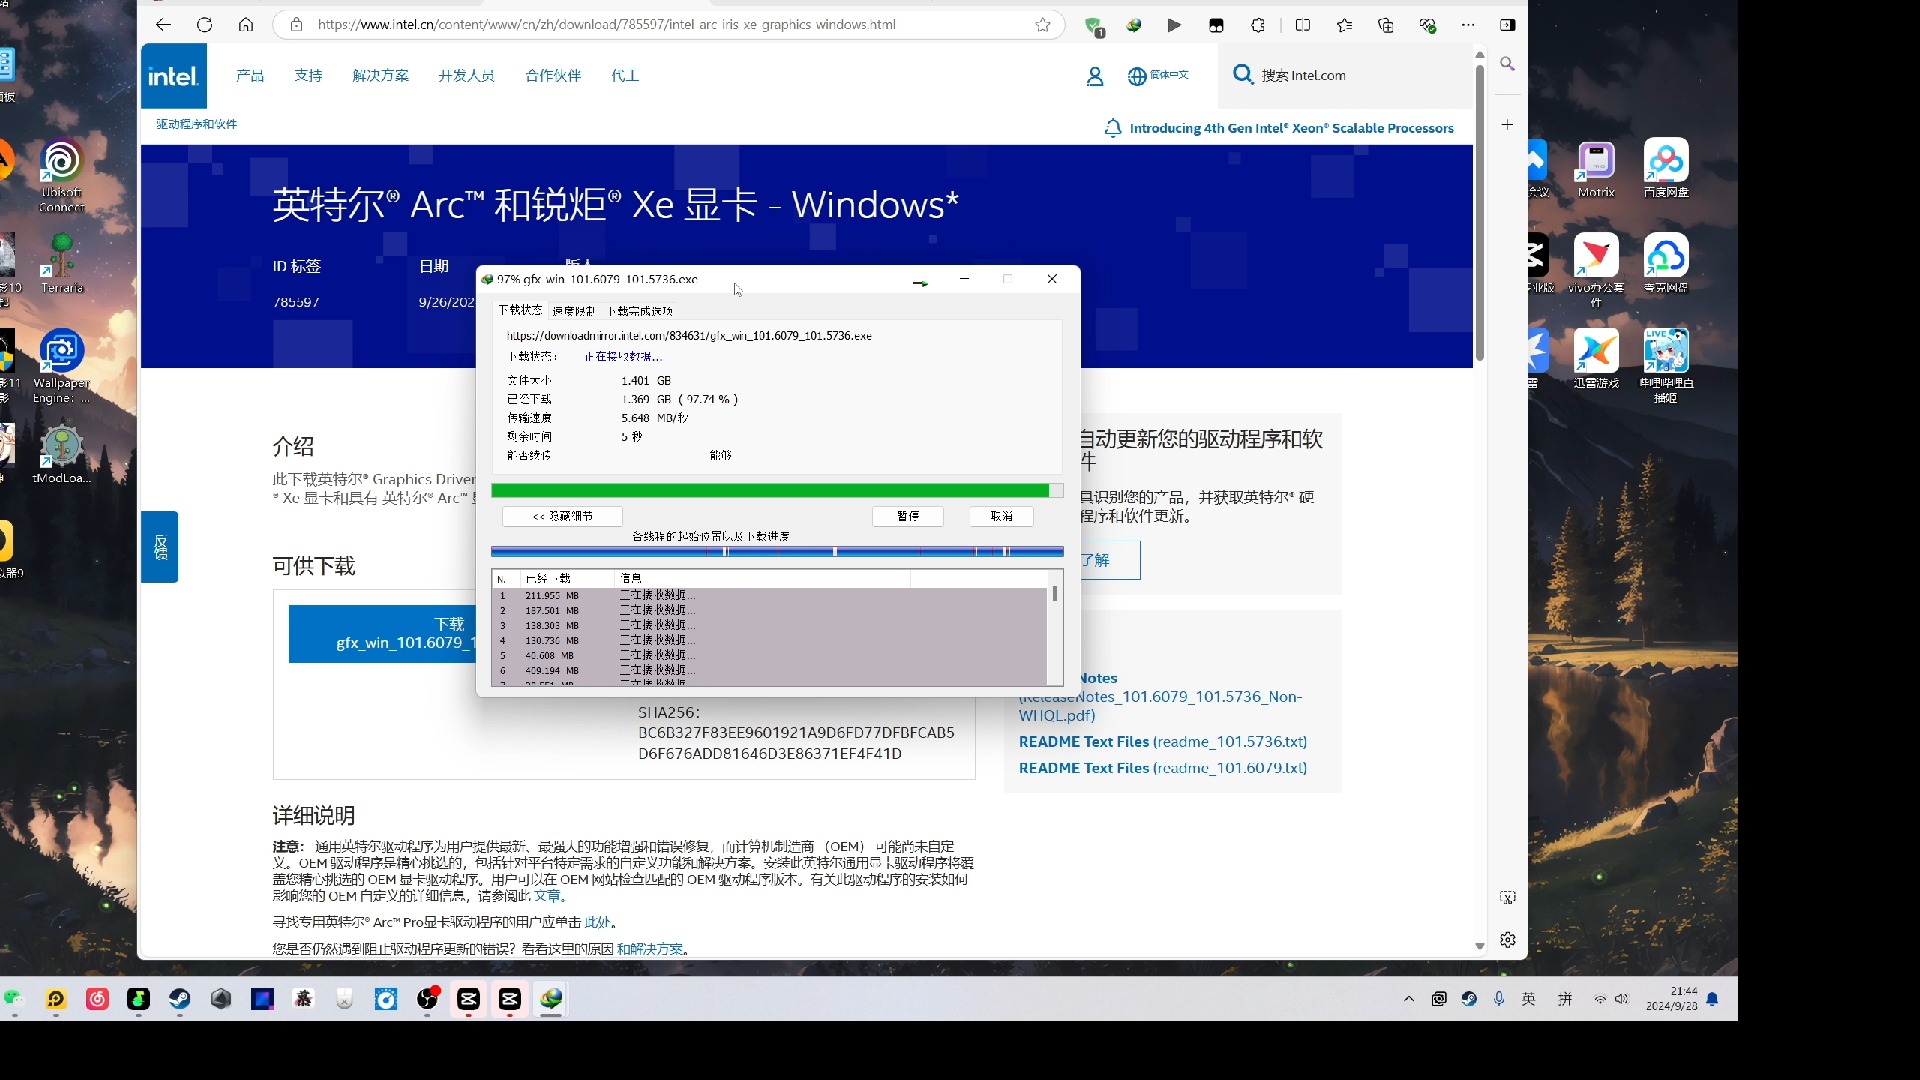Switch to 下载状态 tab in IDM dialog
Viewport: 1920px width, 1080px height.
coord(520,310)
